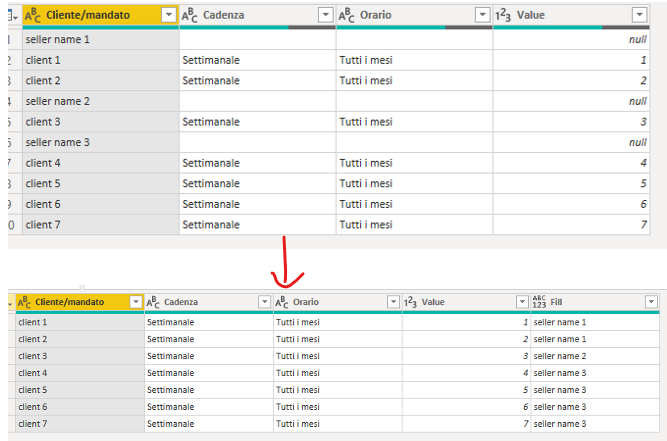
Task: Select the Fill column header
Action: (x=595, y=302)
